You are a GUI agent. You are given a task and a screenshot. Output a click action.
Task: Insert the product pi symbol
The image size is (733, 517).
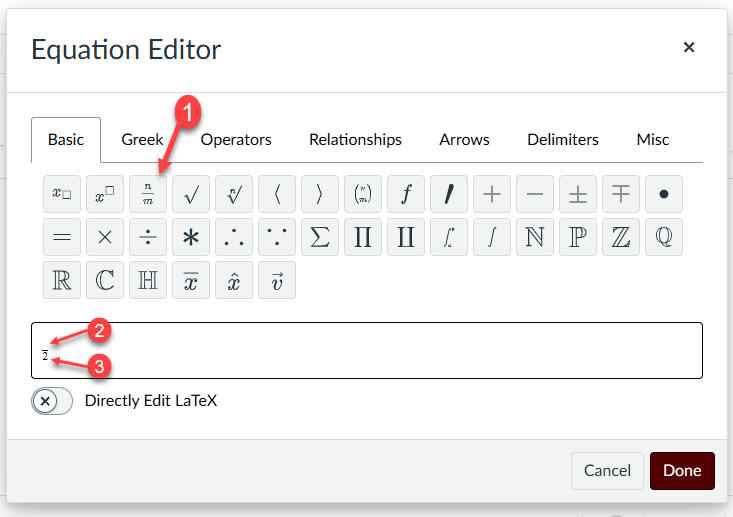(363, 237)
